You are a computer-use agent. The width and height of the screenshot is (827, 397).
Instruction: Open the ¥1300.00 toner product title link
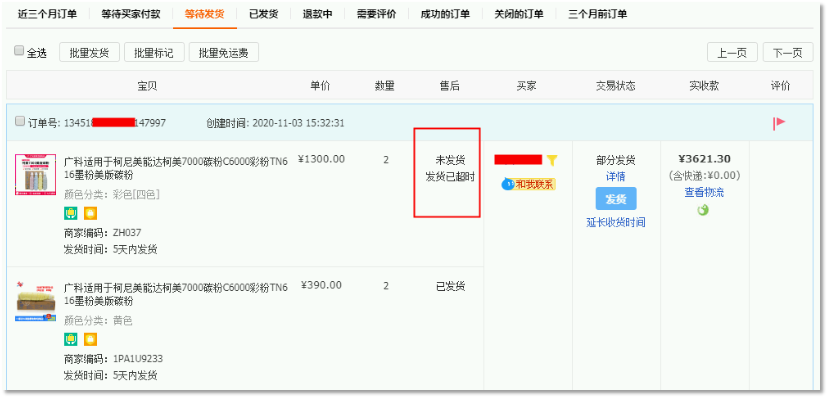pyautogui.click(x=176, y=168)
